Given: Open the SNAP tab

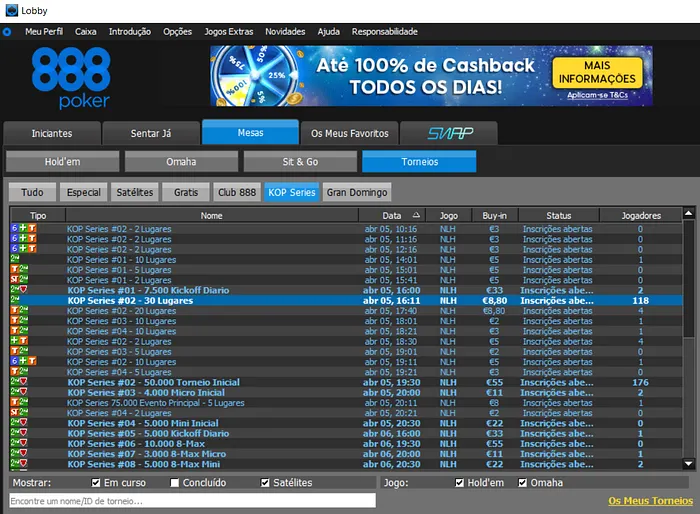Looking at the screenshot, I should click(449, 133).
